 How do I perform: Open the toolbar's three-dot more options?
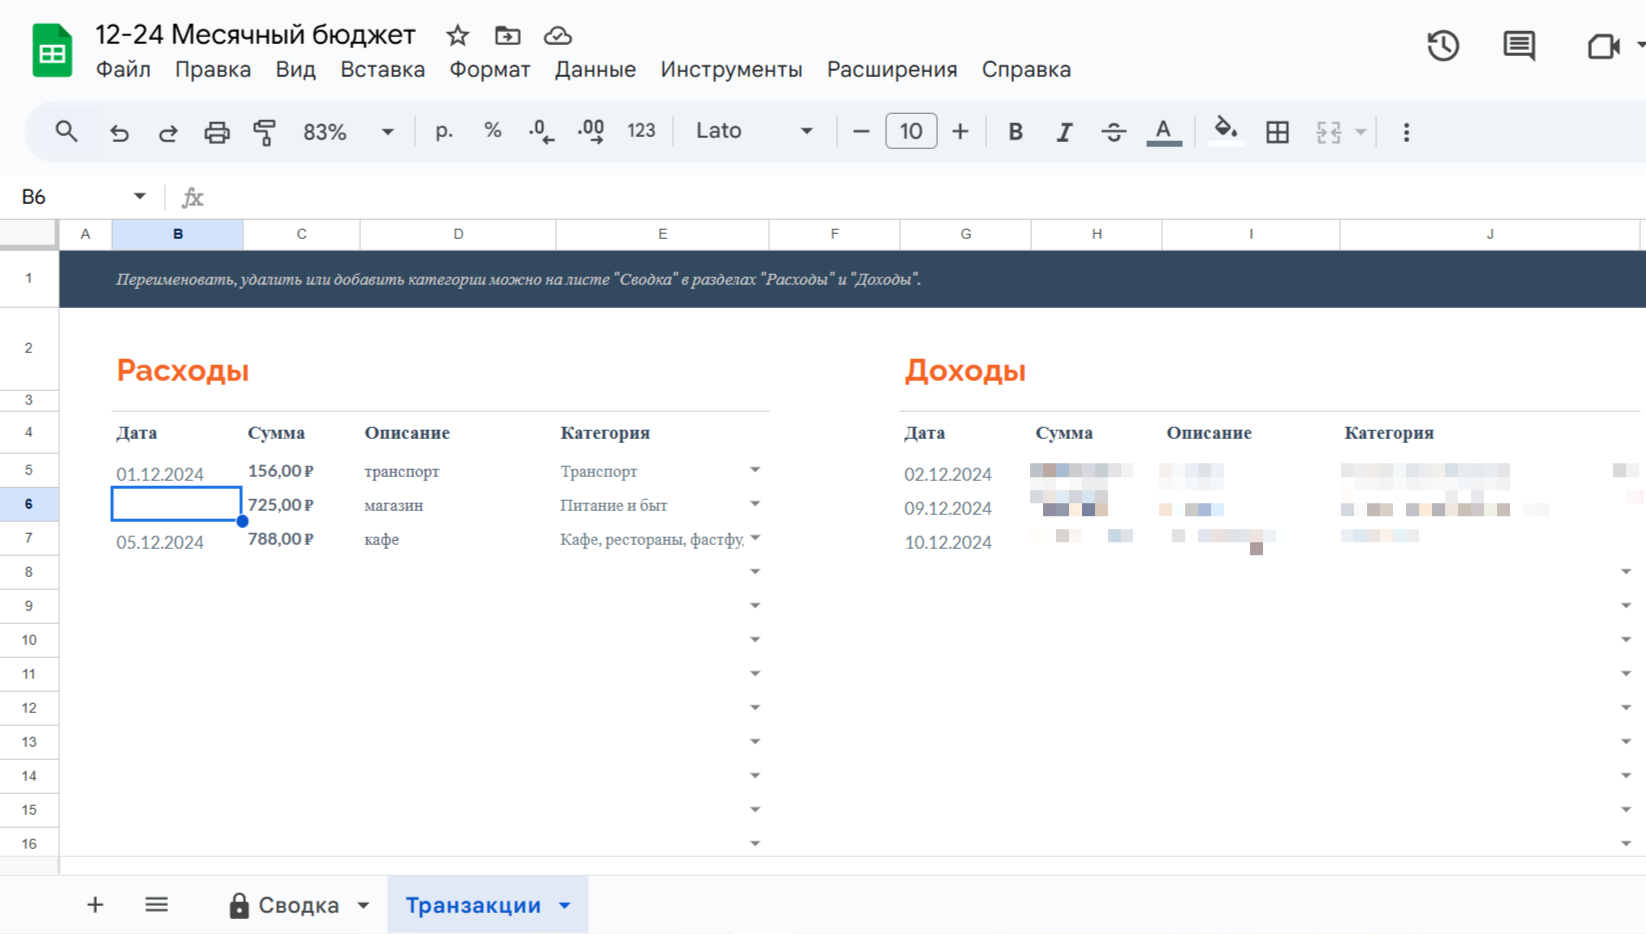(1406, 132)
